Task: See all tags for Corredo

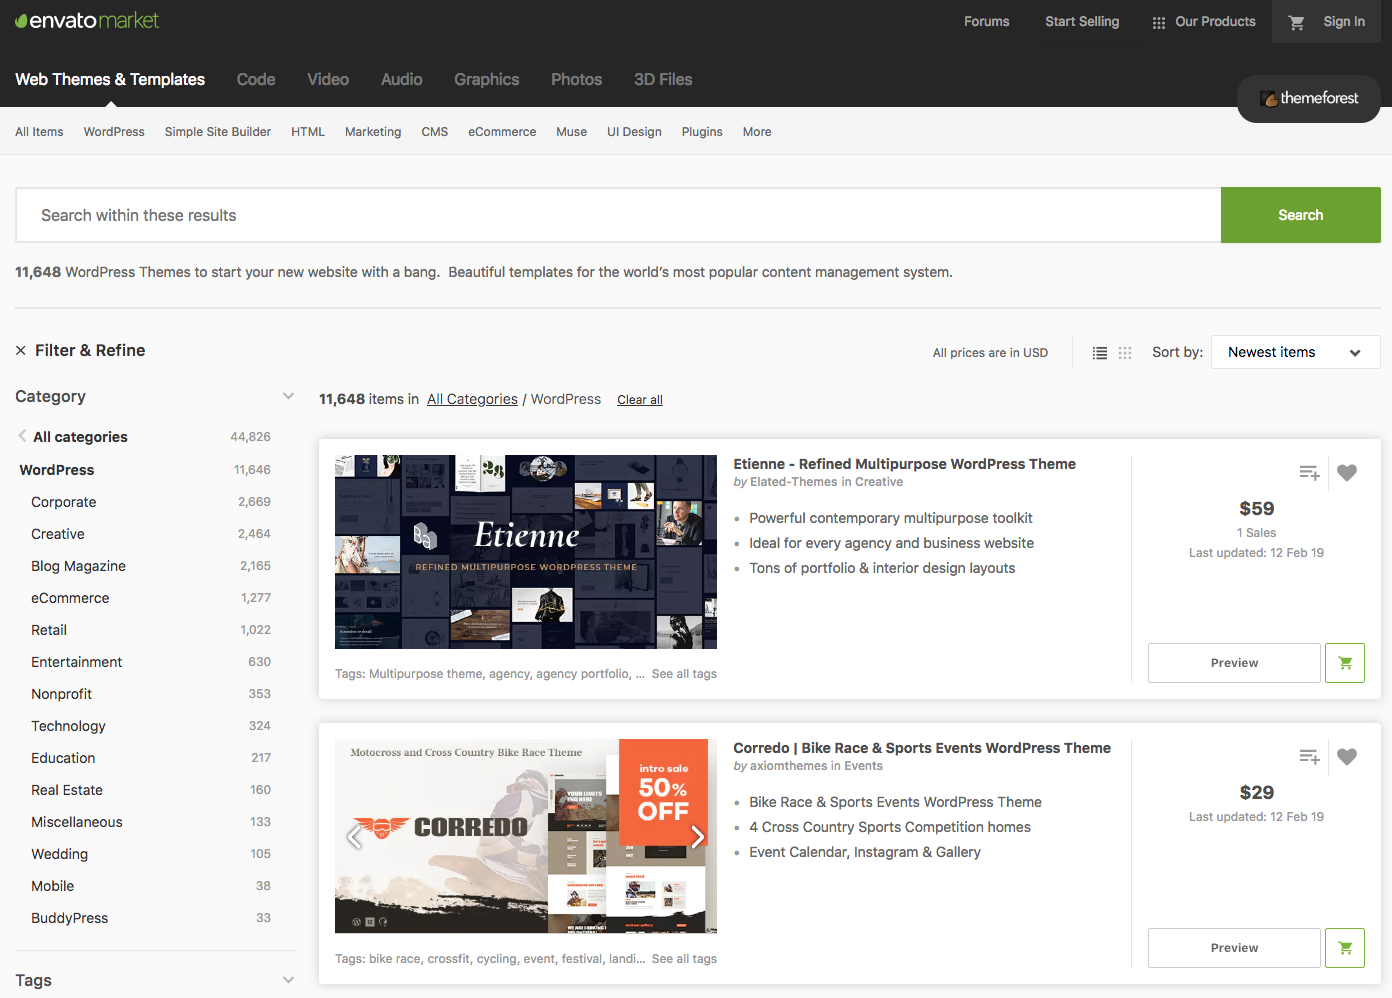Action: (684, 959)
